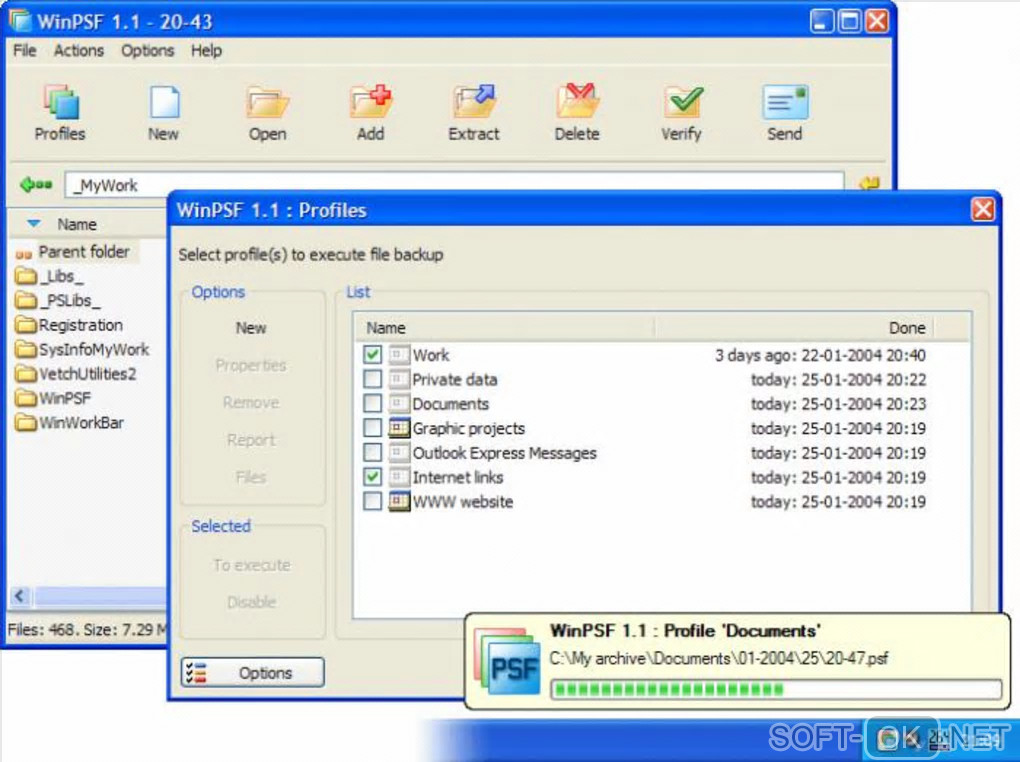
Task: Open the Actions menu
Action: tap(79, 51)
